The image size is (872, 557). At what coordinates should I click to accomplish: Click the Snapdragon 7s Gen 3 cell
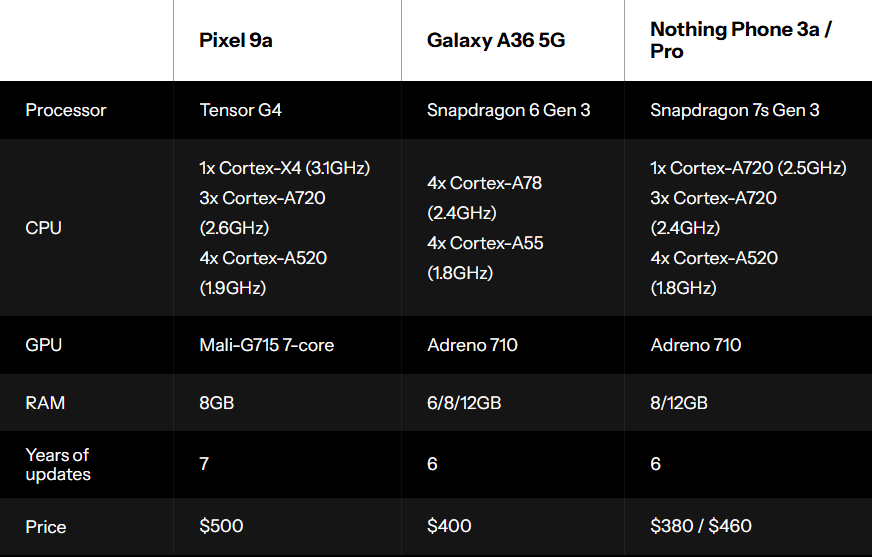point(735,110)
